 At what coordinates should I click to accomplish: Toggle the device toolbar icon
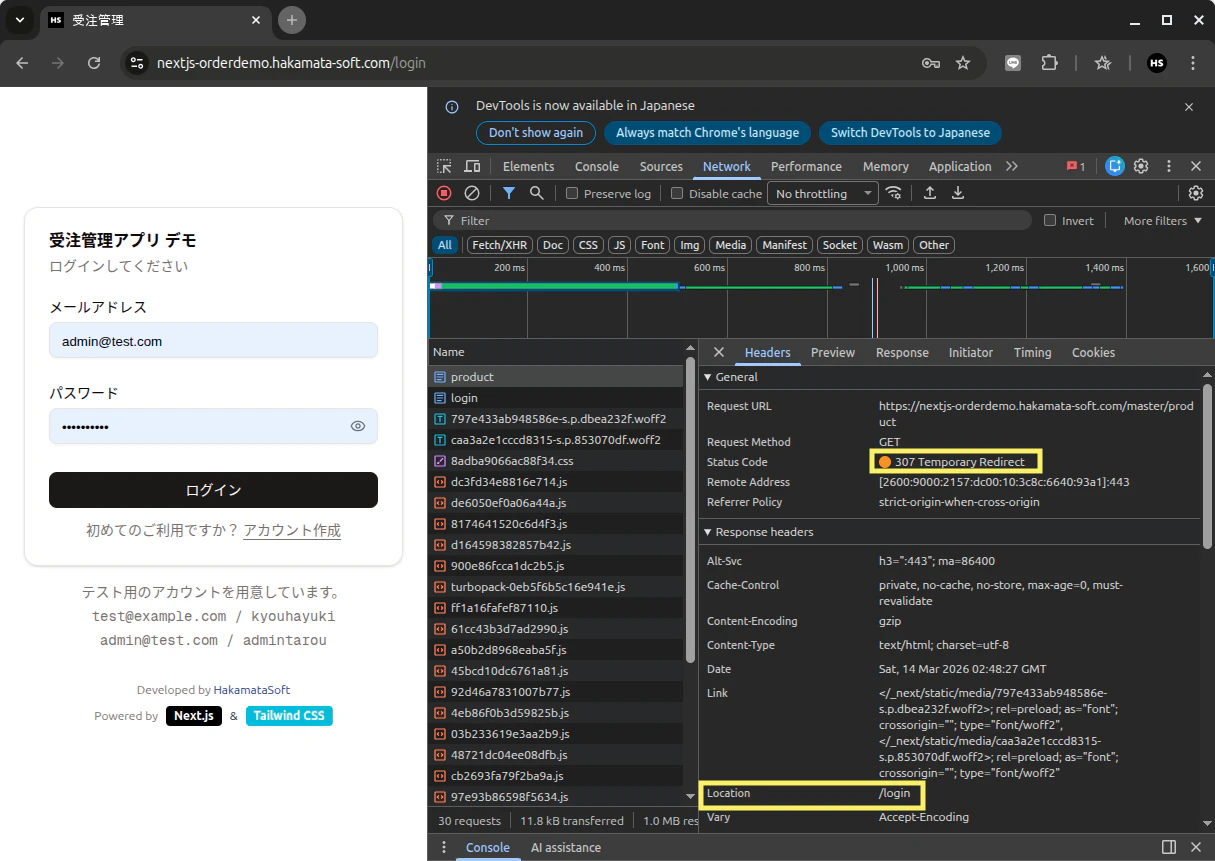[x=472, y=166]
